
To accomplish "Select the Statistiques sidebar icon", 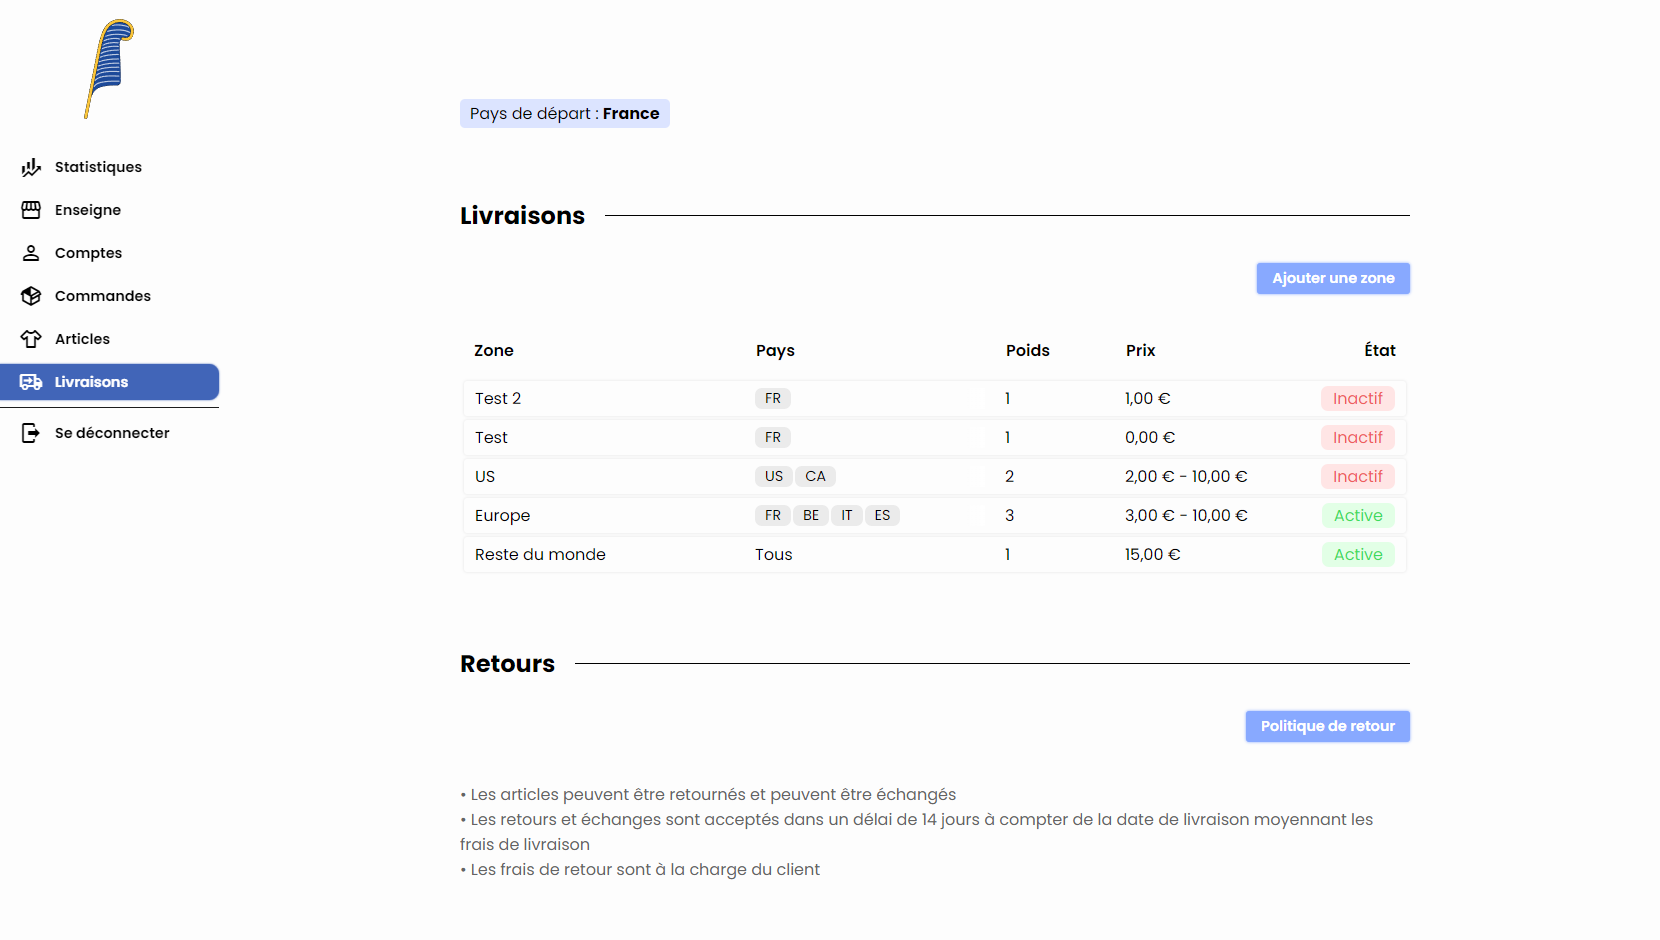I will [x=31, y=167].
